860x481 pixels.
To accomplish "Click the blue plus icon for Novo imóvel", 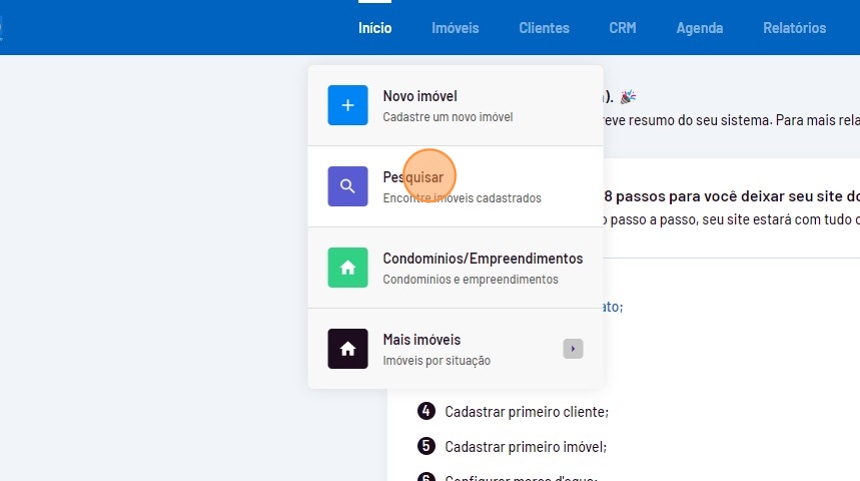I will click(x=347, y=105).
